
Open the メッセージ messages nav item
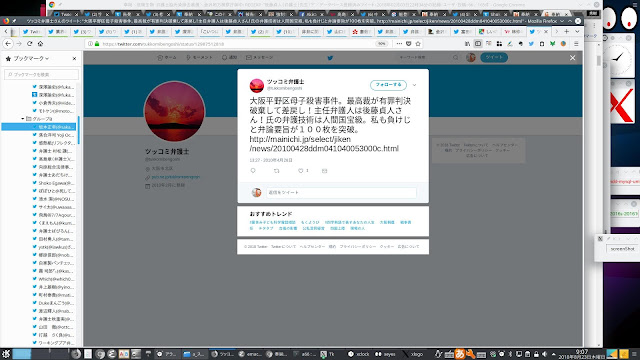(260, 58)
